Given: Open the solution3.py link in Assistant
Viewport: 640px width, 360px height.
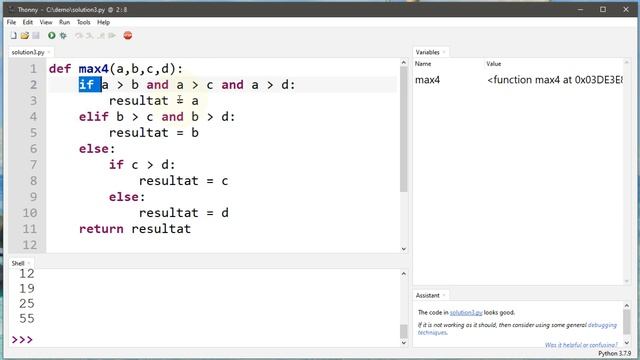Looking at the screenshot, I should click(466, 313).
